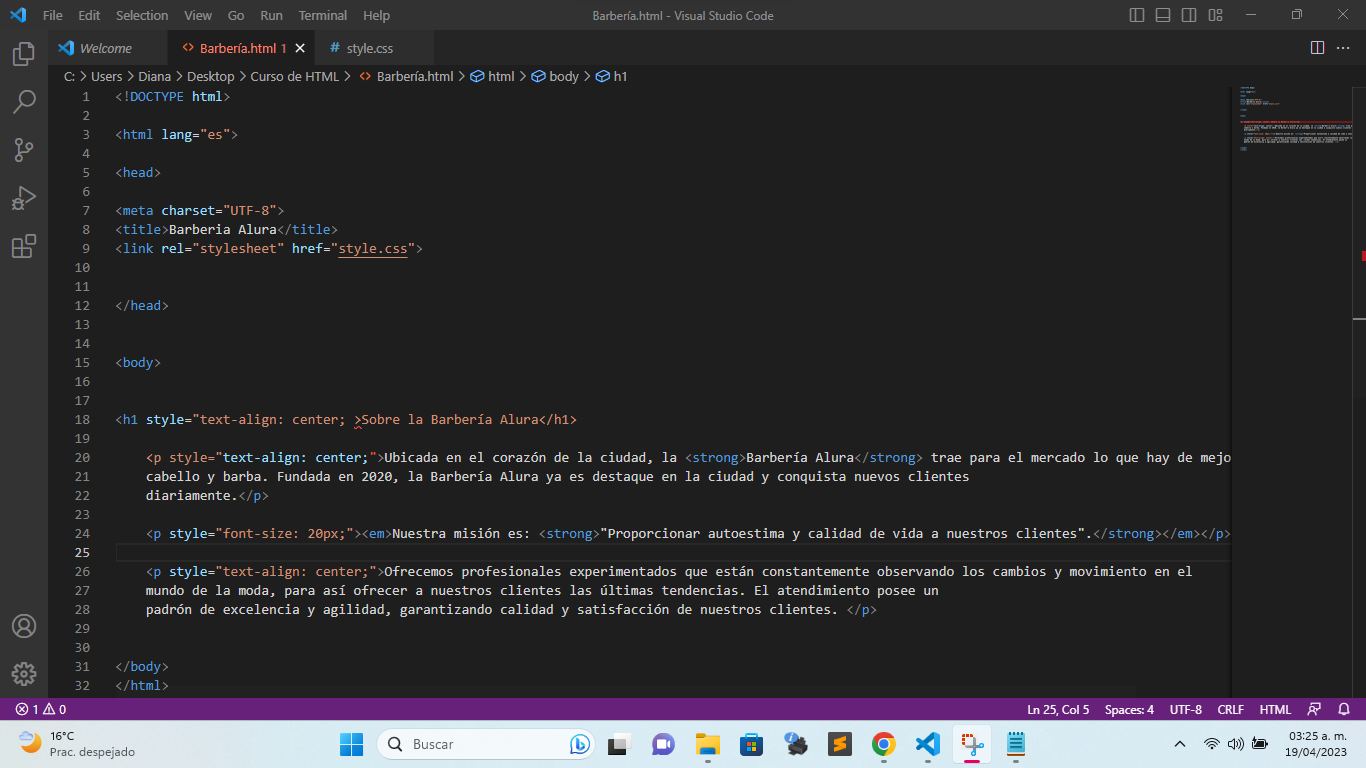
Task: Open the Accounts menu icon
Action: point(24,626)
